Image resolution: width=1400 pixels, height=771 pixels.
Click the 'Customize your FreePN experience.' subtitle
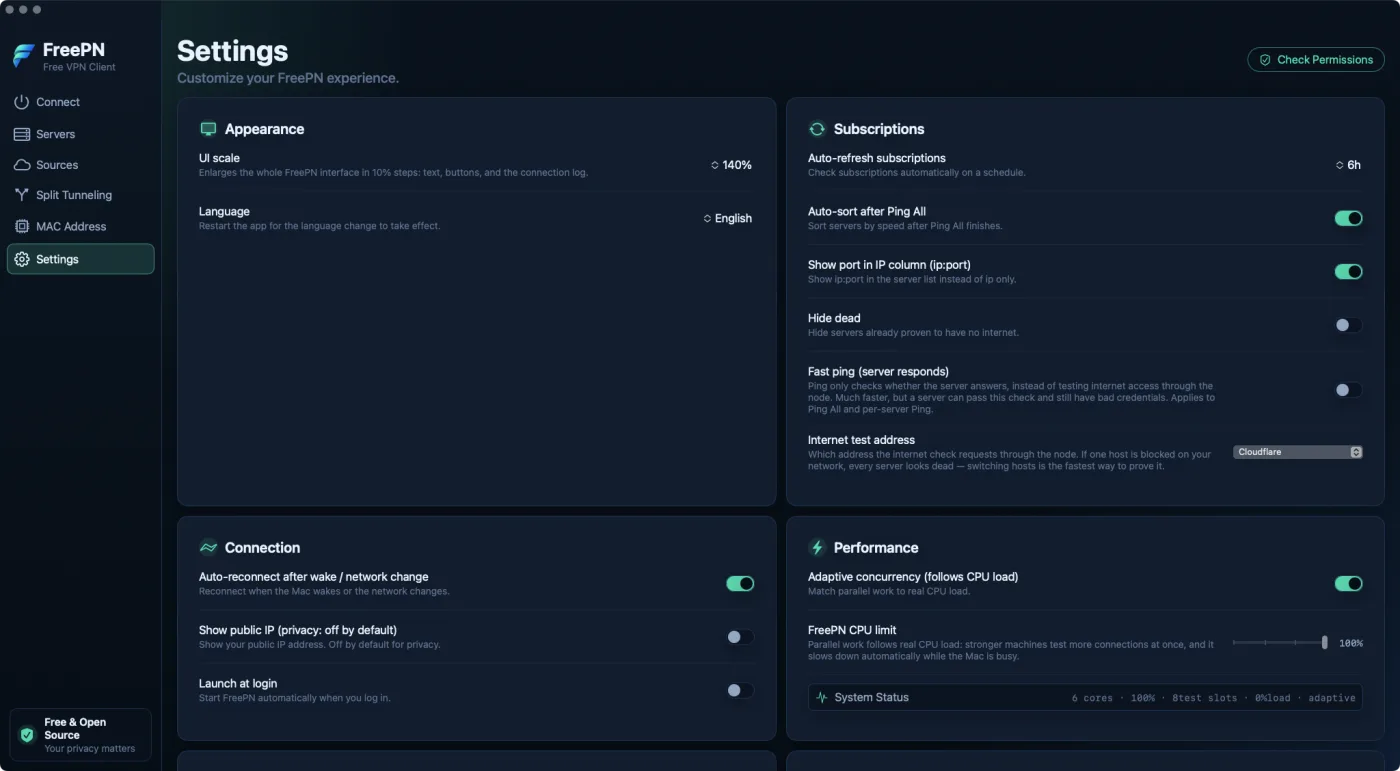coord(288,78)
